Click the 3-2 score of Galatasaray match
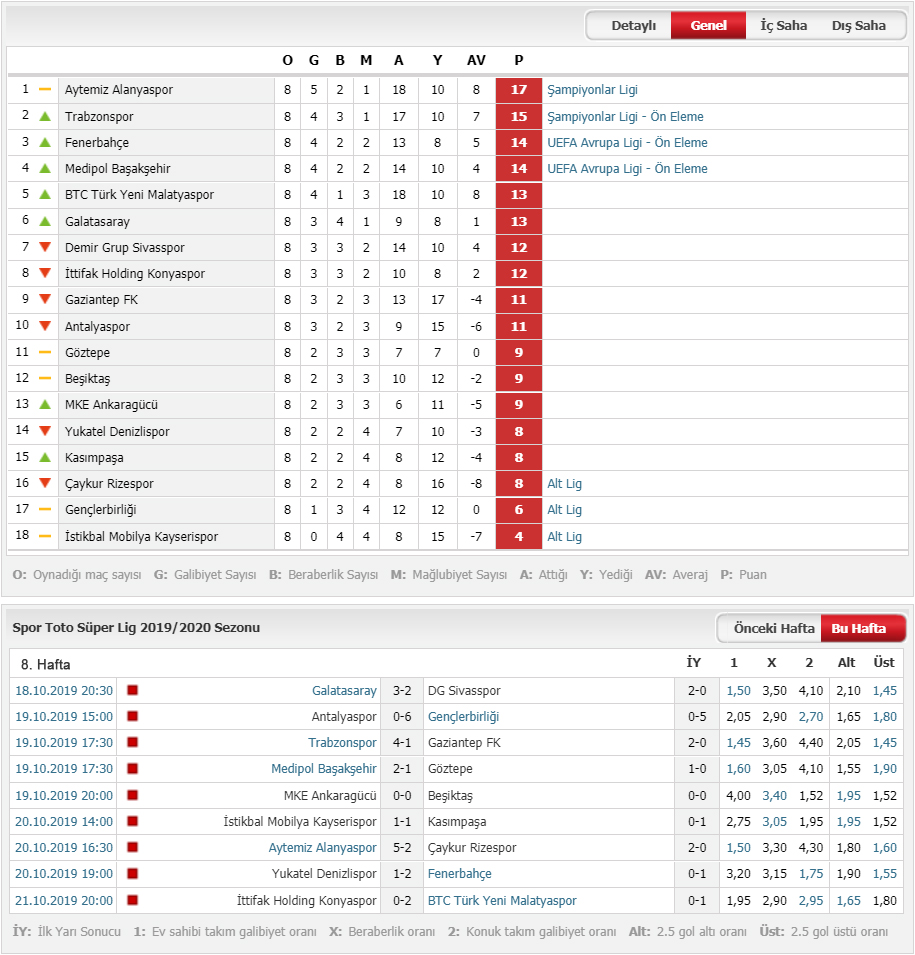Viewport: 915px width, 955px height. click(x=402, y=691)
